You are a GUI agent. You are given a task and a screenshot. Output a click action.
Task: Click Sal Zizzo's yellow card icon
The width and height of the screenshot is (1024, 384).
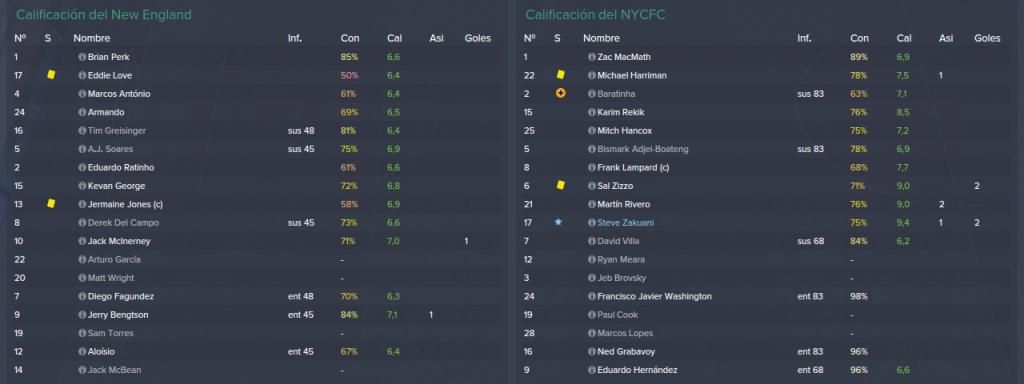pos(560,186)
